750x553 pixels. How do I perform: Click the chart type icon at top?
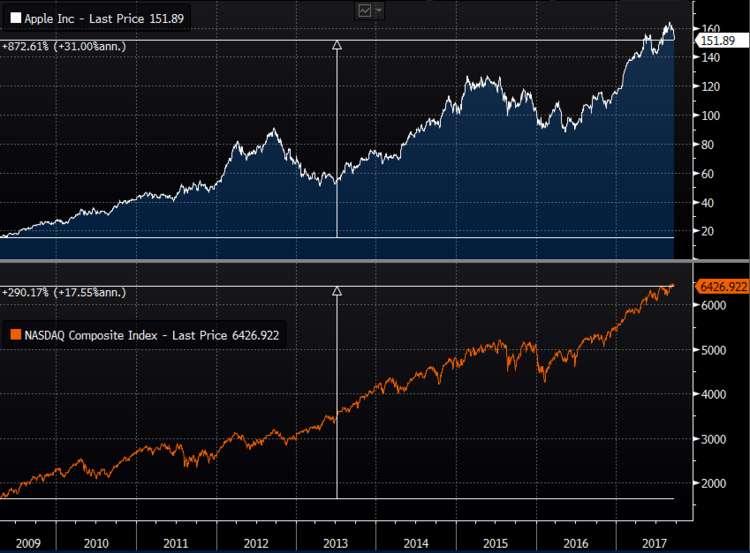point(364,11)
